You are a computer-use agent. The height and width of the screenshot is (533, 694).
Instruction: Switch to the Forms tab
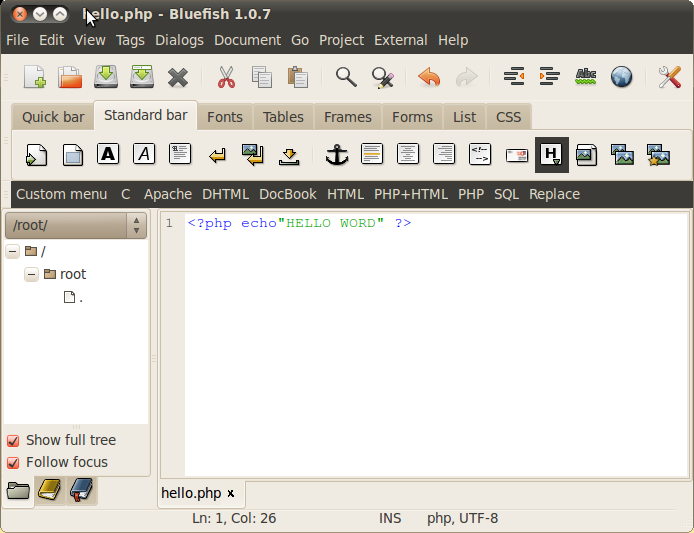point(412,117)
